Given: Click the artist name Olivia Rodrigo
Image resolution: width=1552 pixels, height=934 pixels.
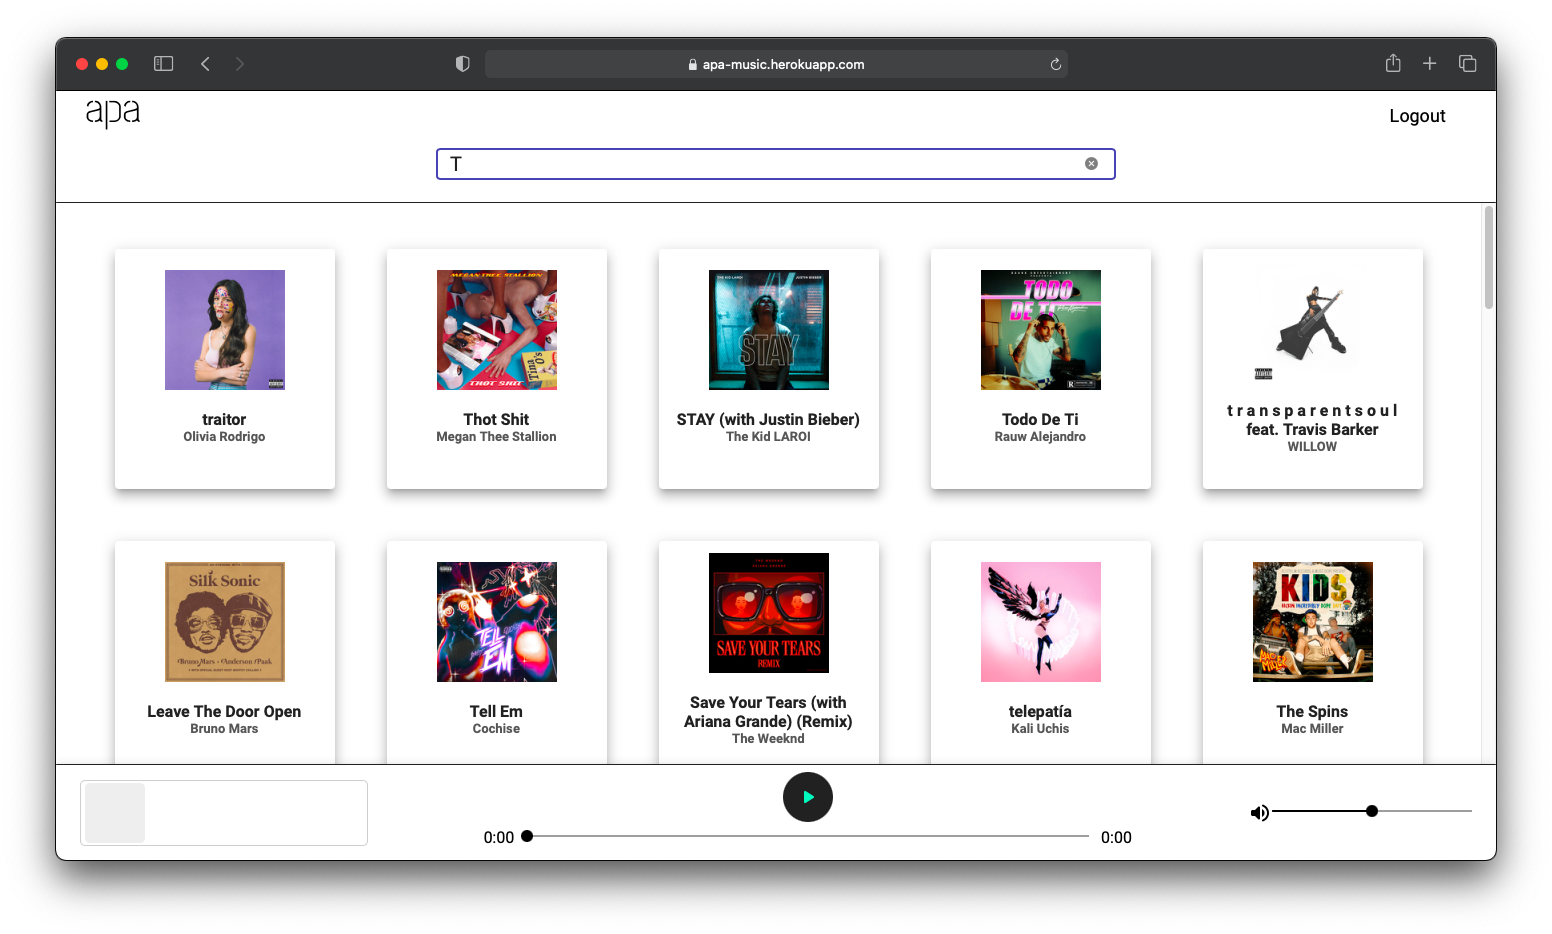Looking at the screenshot, I should (x=224, y=437).
